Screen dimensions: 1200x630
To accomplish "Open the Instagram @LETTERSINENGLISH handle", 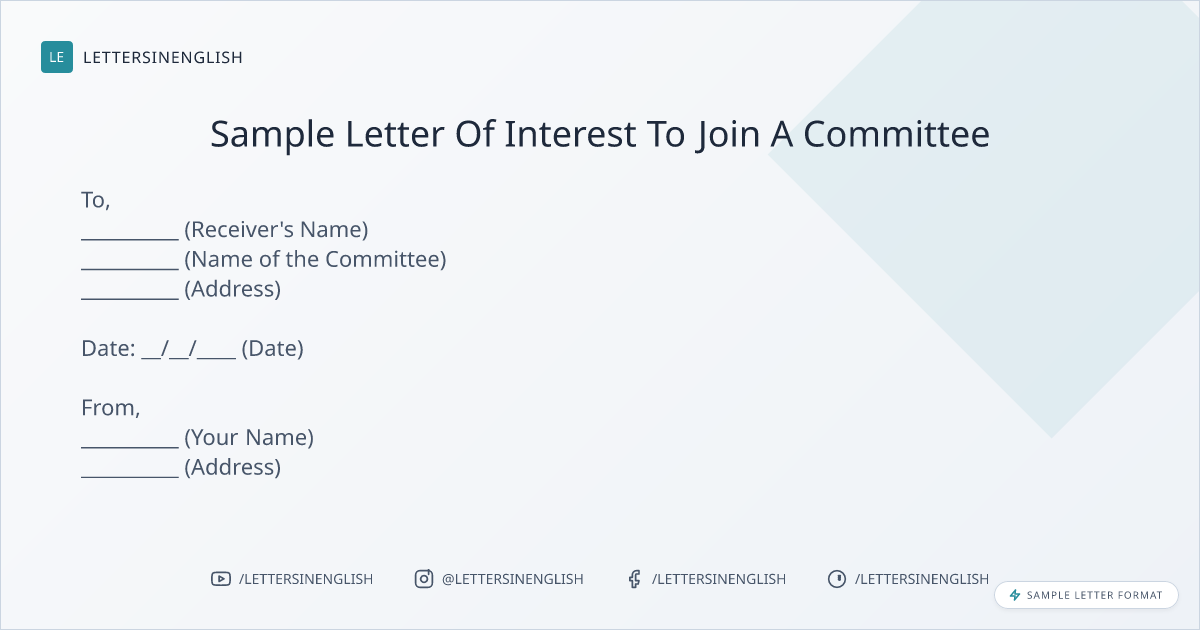I will [x=513, y=579].
